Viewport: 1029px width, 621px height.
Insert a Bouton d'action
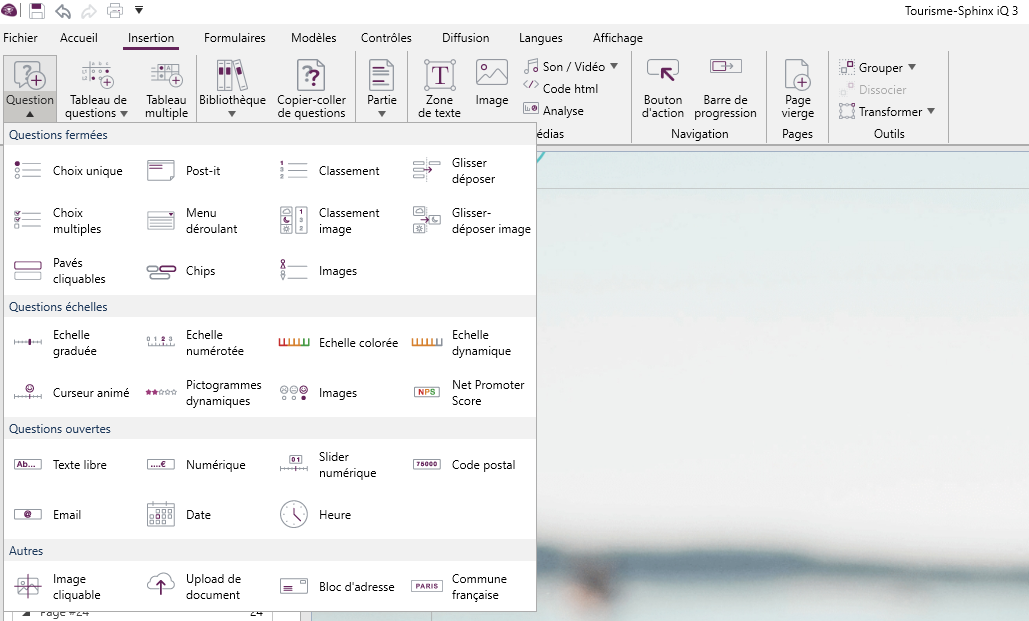tap(662, 88)
